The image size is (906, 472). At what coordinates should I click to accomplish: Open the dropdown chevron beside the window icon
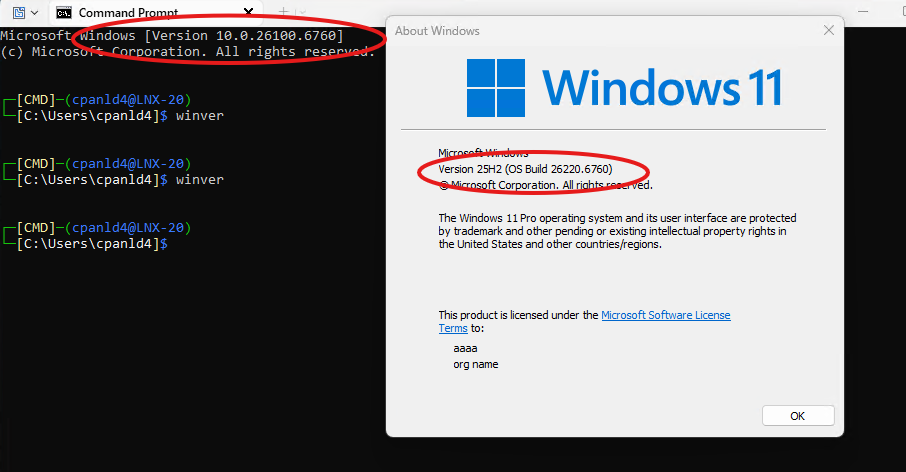pos(35,13)
